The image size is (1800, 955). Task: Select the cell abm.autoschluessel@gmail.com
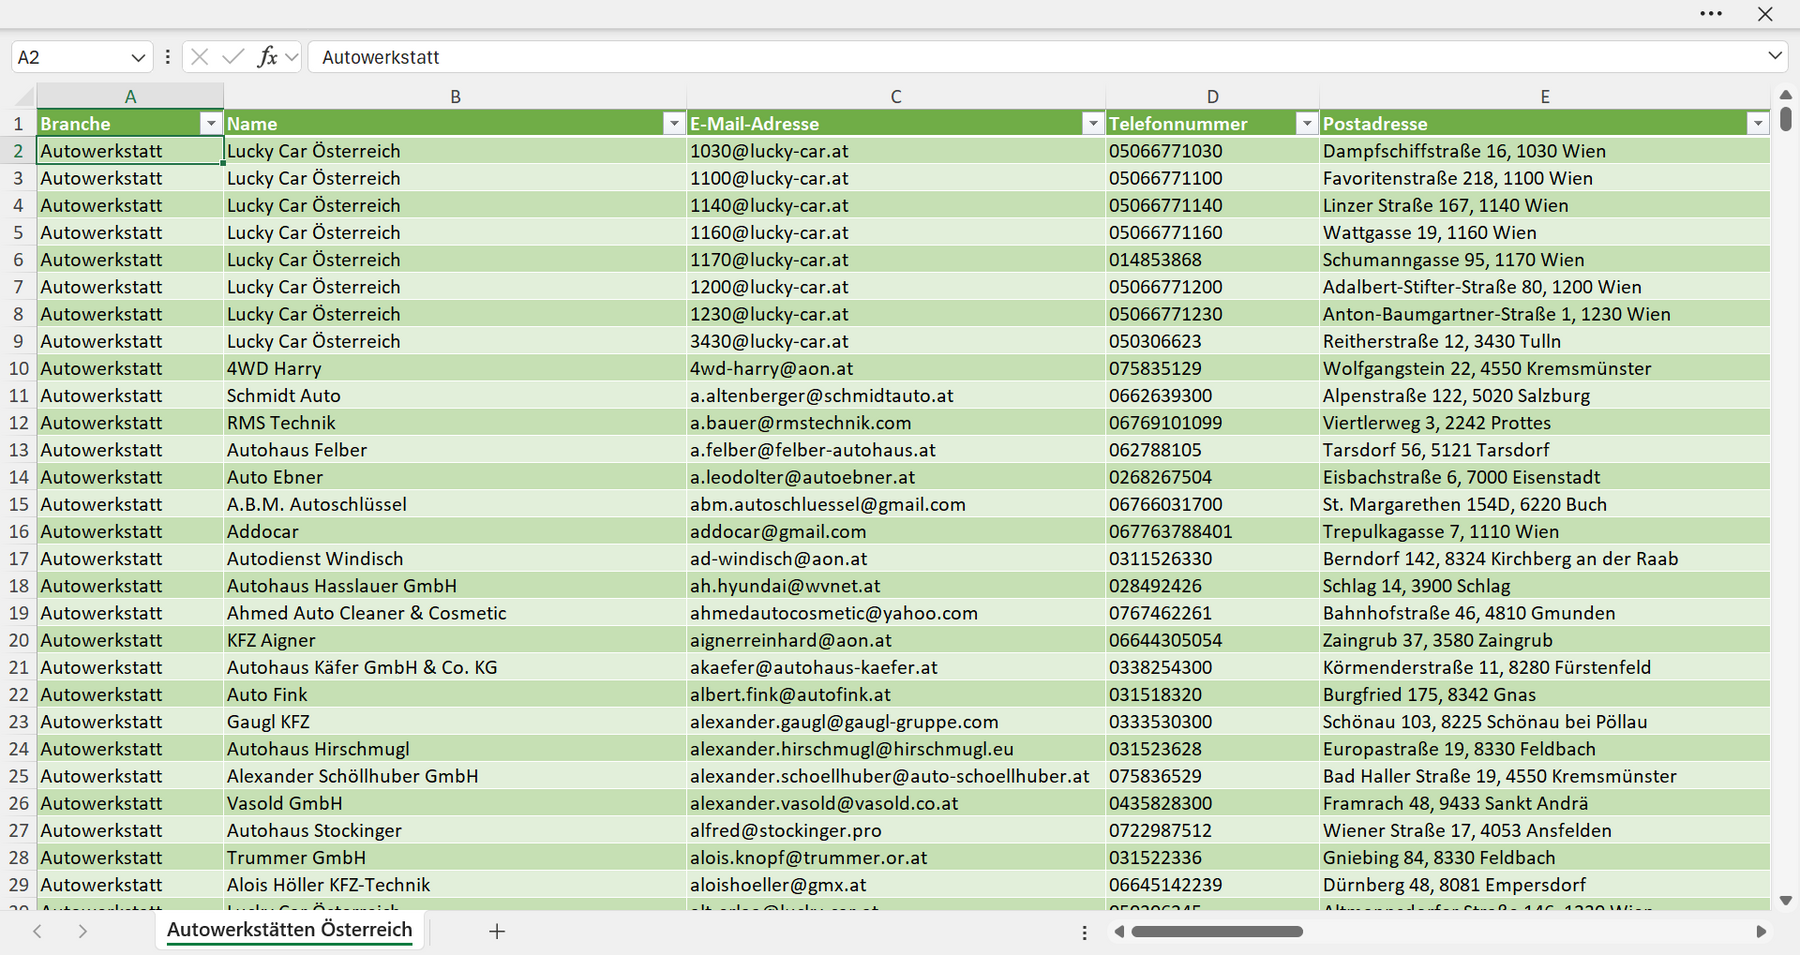click(896, 504)
